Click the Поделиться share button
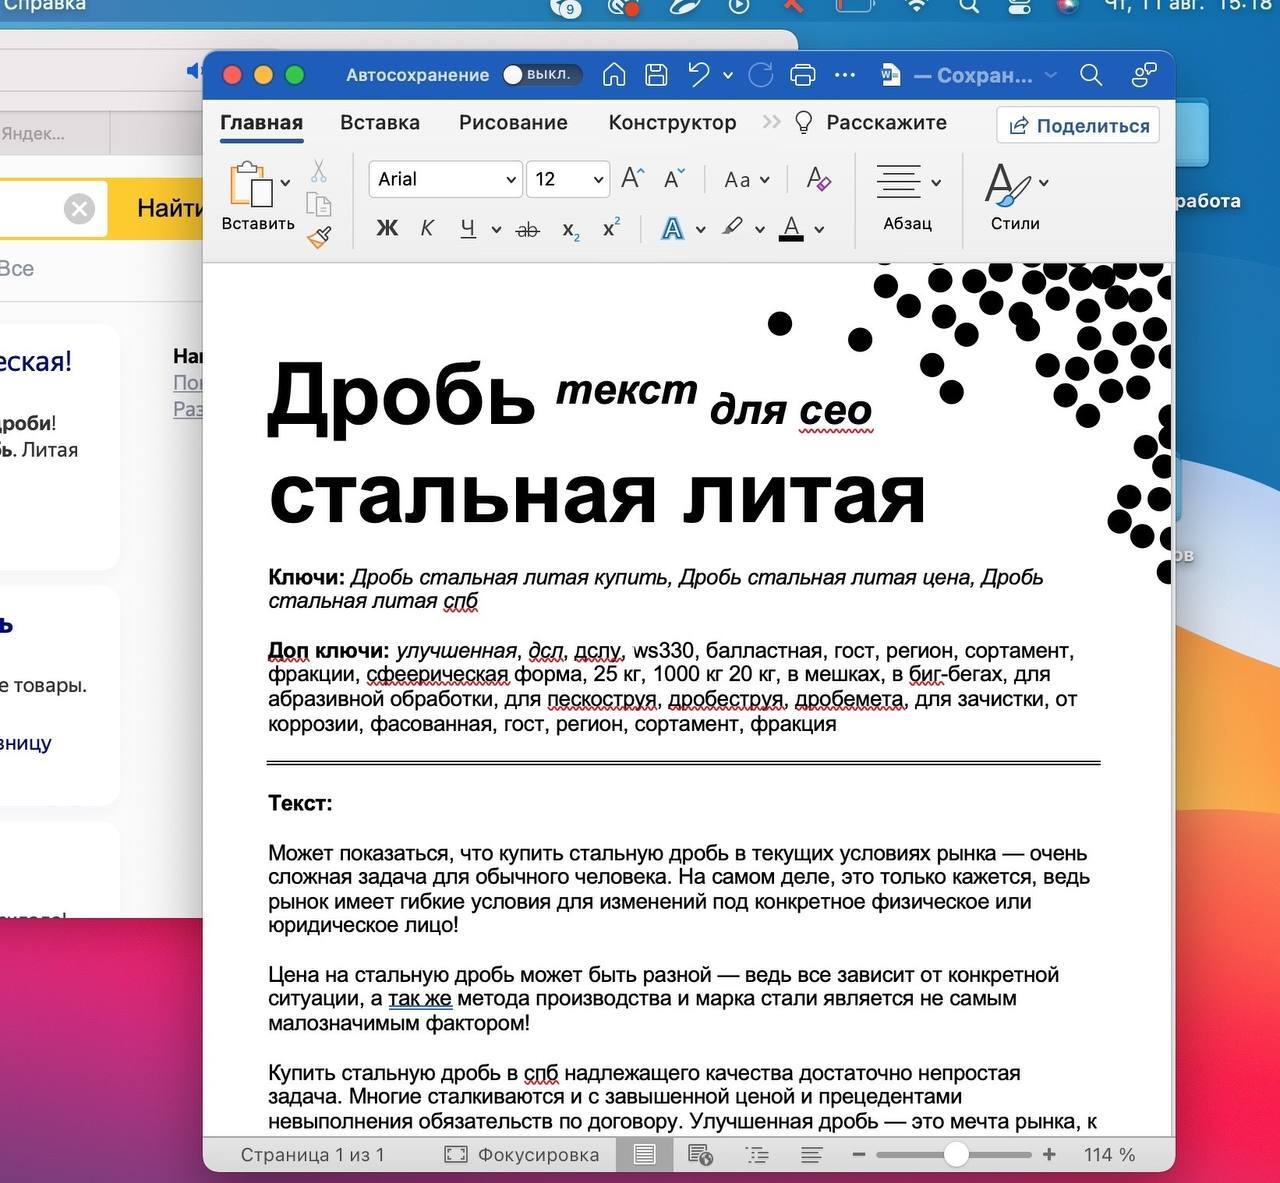Screen dimensions: 1280x1183 click(x=1078, y=126)
